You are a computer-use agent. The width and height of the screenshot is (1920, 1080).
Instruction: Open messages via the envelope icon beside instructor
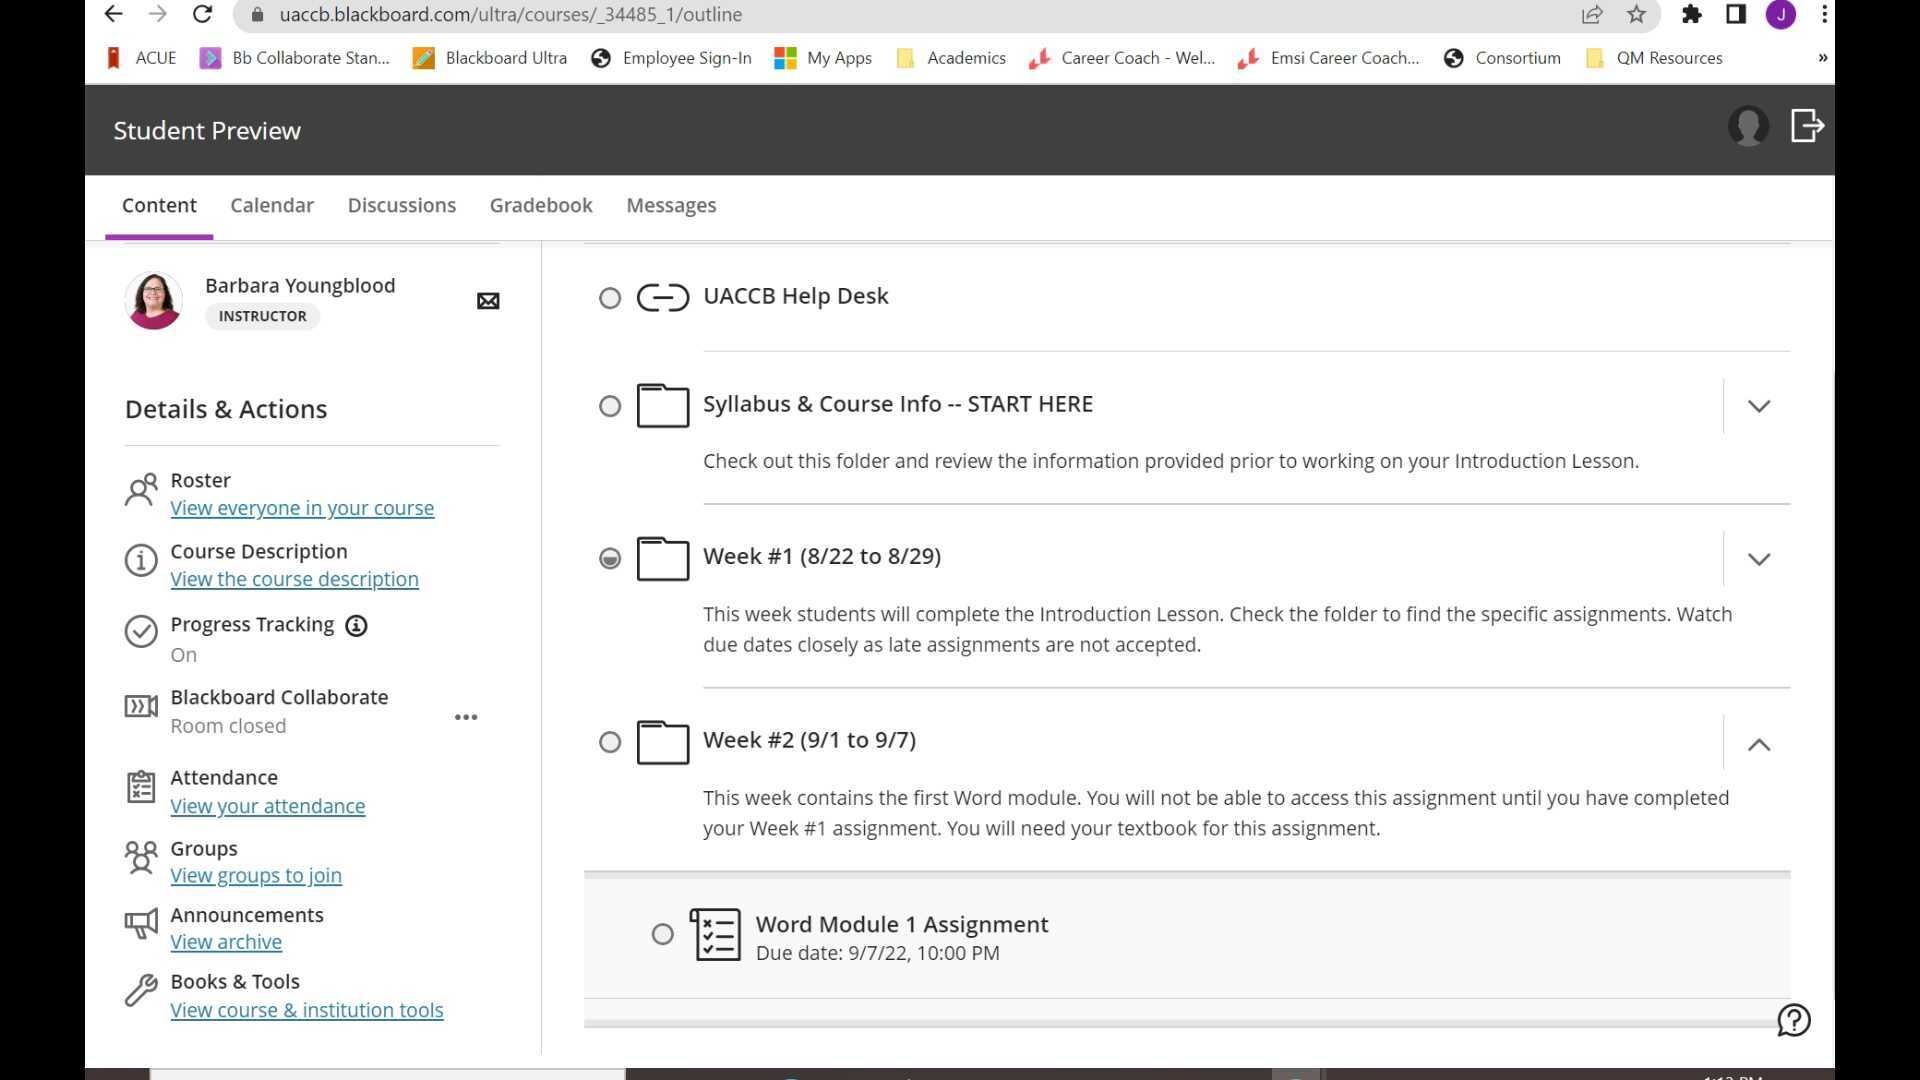pyautogui.click(x=487, y=300)
